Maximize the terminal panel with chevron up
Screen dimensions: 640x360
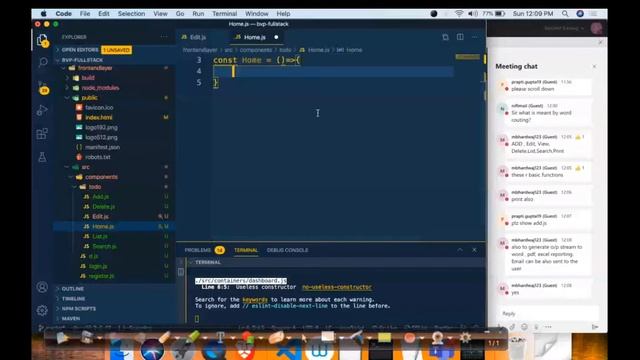pyautogui.click(x=460, y=250)
